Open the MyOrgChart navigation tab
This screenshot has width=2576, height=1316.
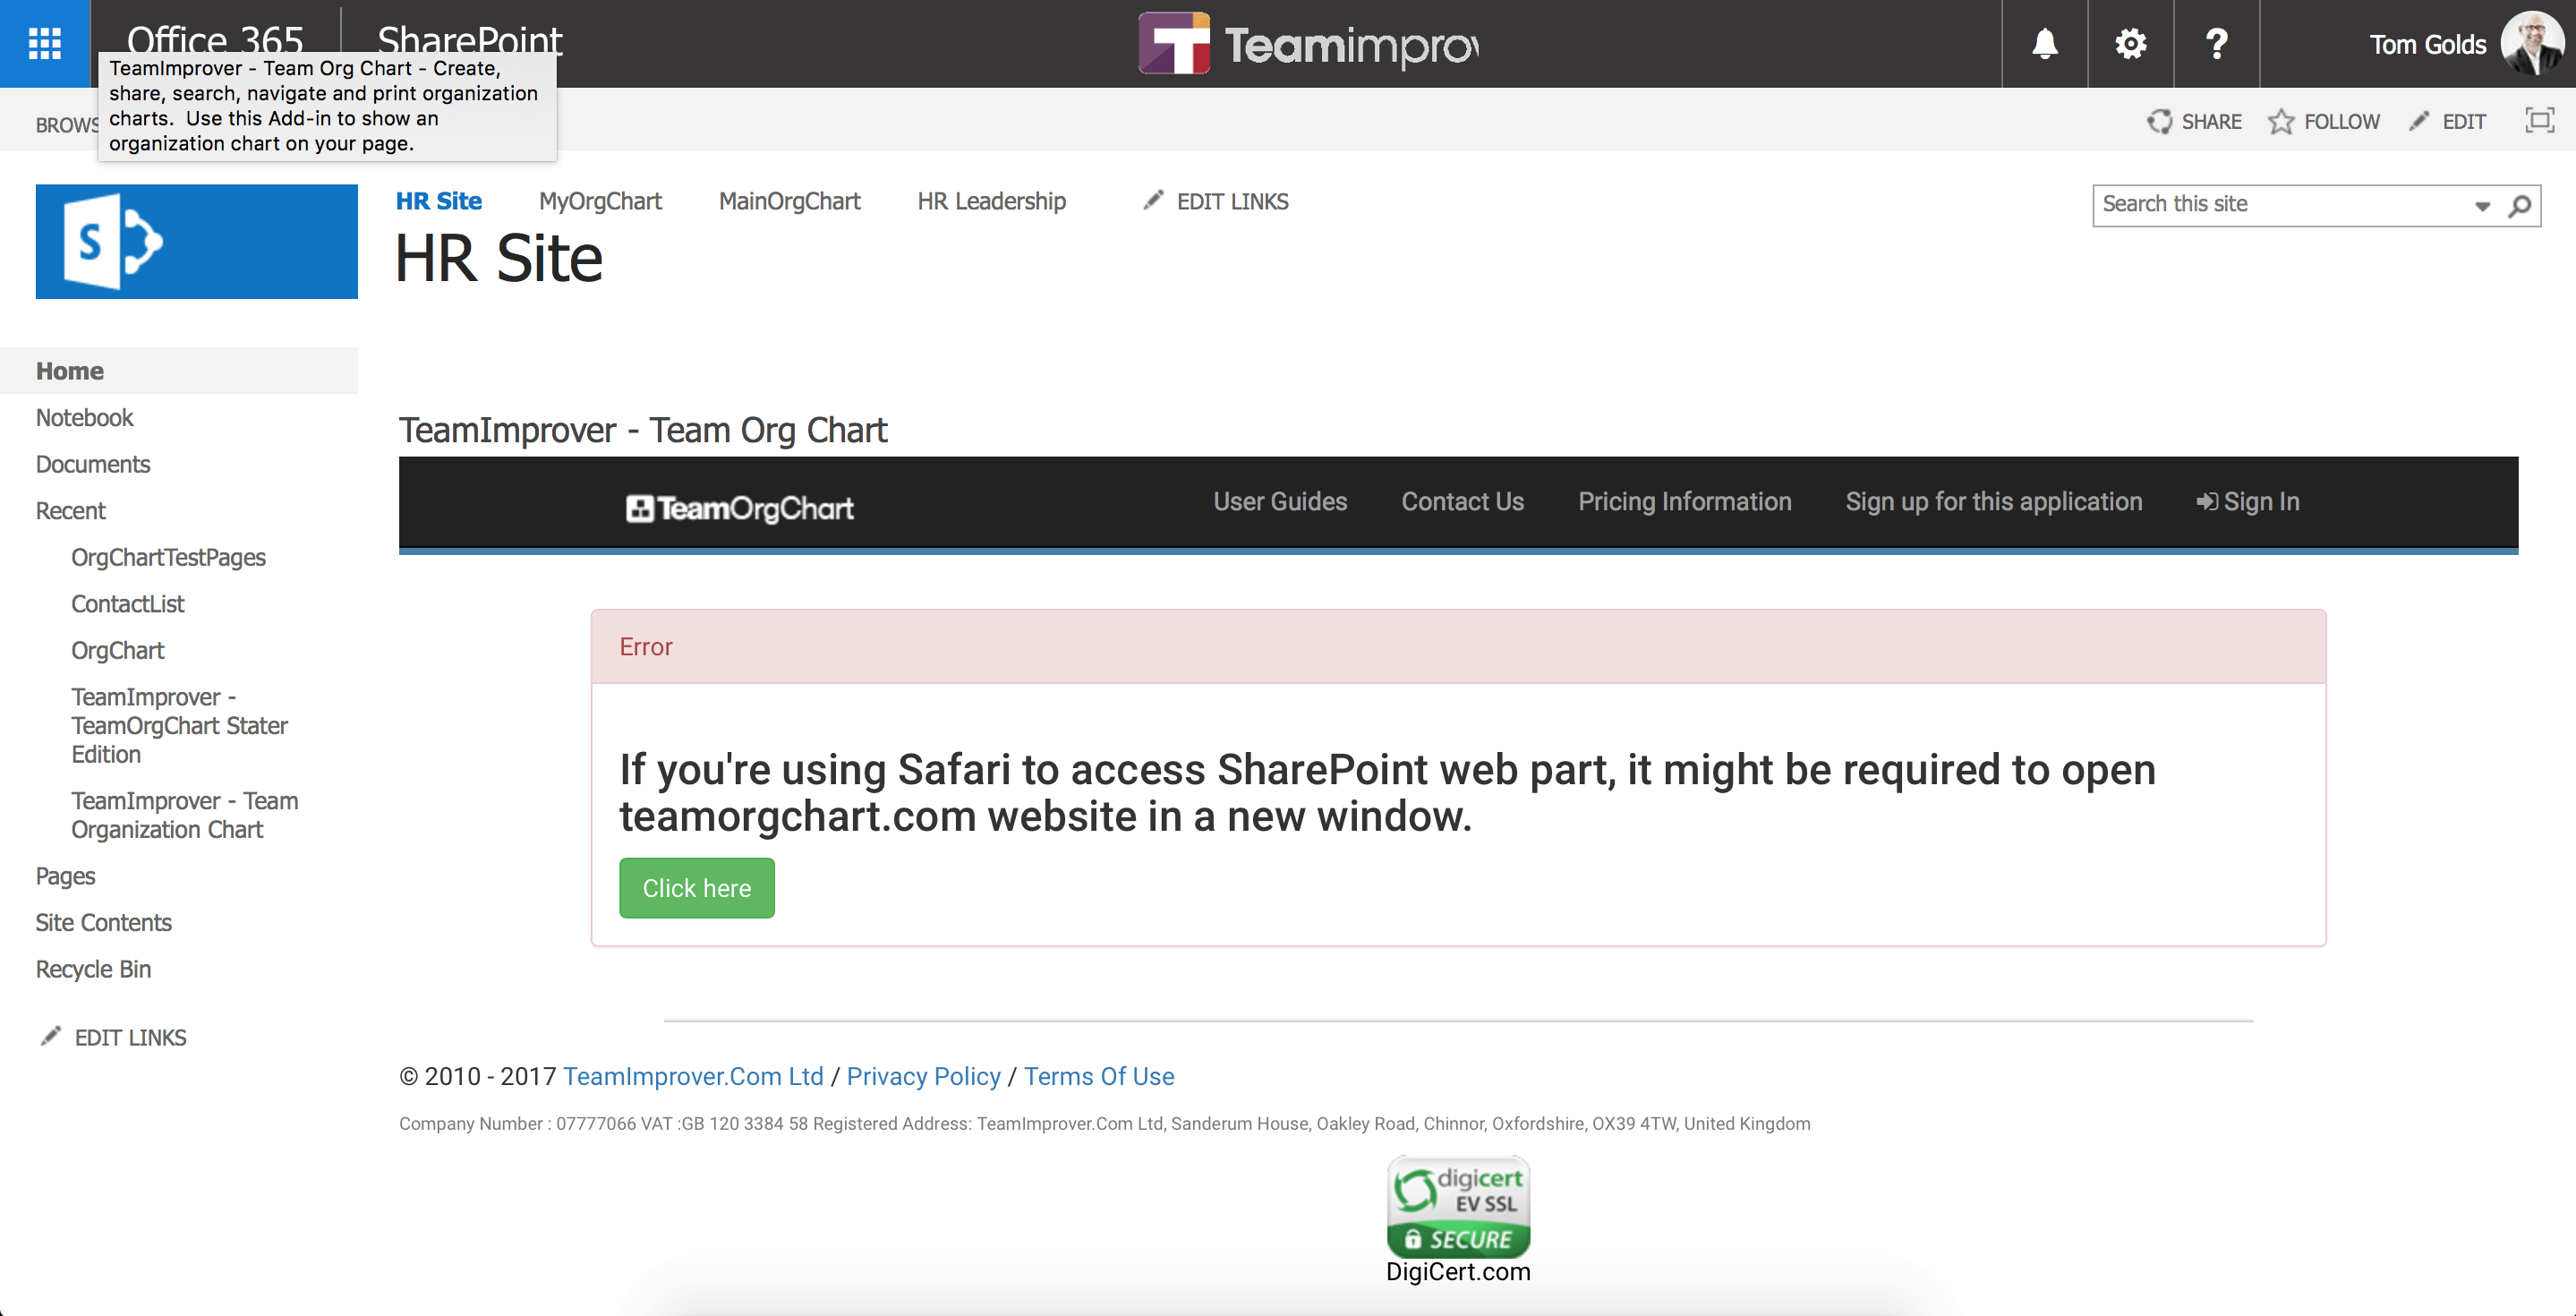600,201
